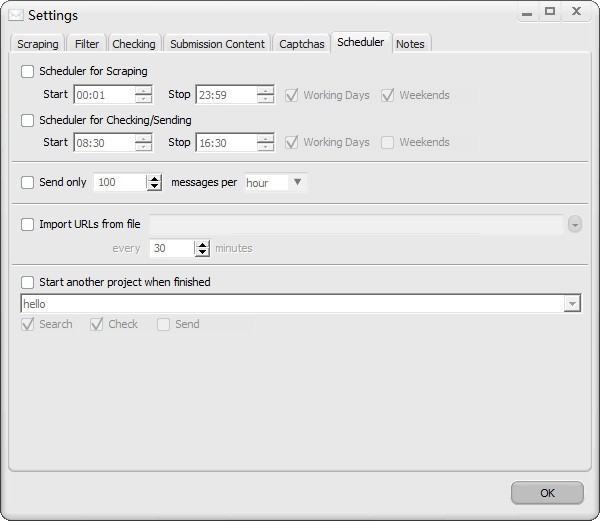Click the every 30 minutes field

click(171, 248)
